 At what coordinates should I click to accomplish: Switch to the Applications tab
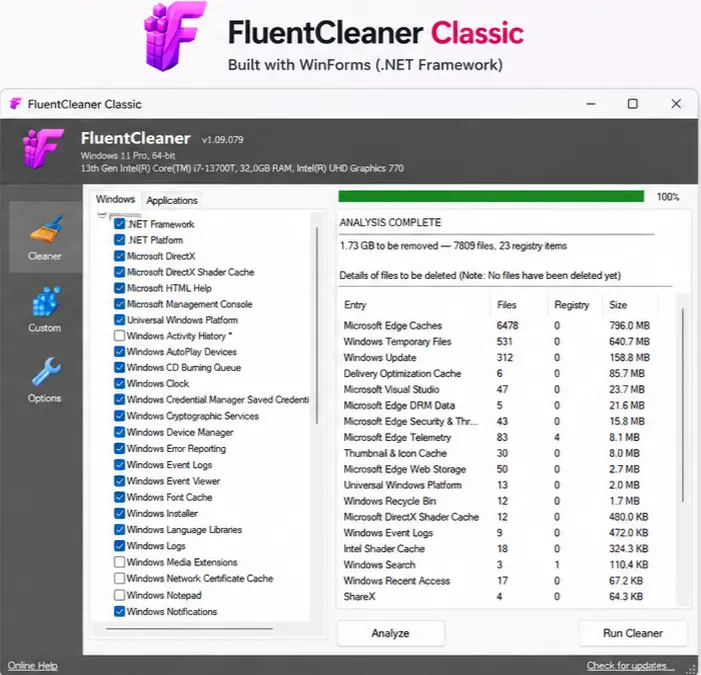[x=172, y=200]
